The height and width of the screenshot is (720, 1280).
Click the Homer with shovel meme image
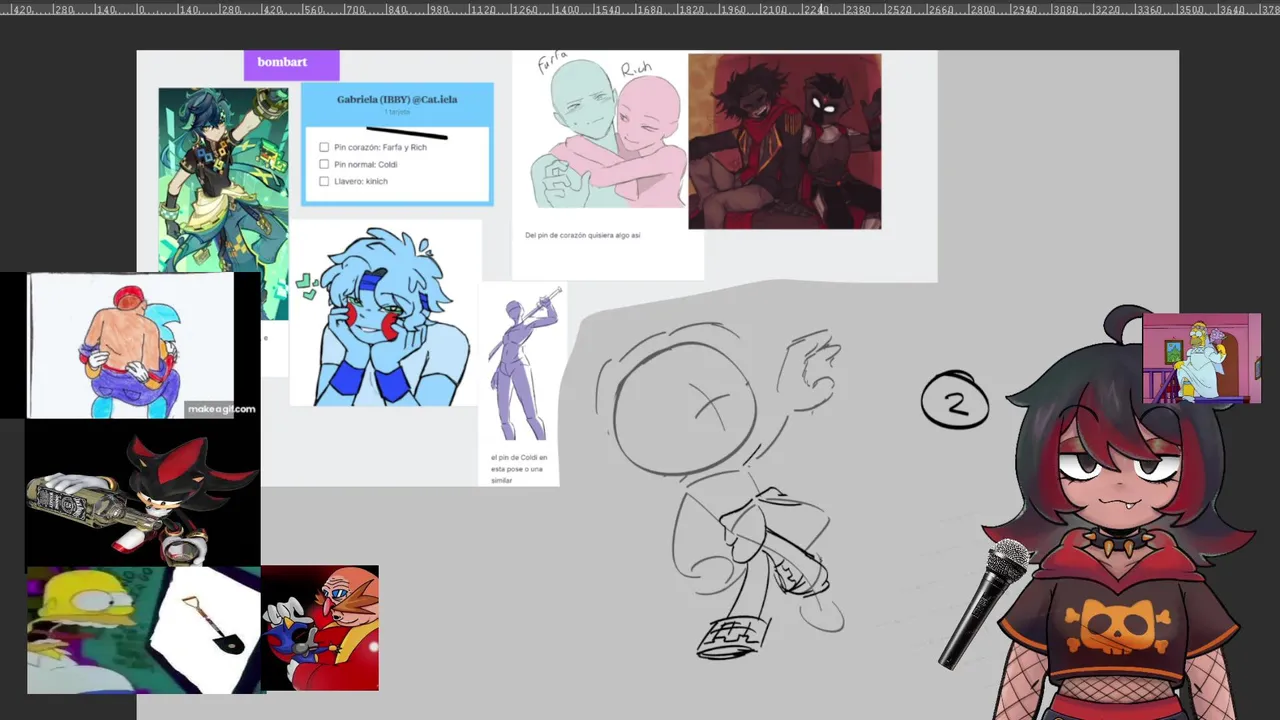pos(144,630)
